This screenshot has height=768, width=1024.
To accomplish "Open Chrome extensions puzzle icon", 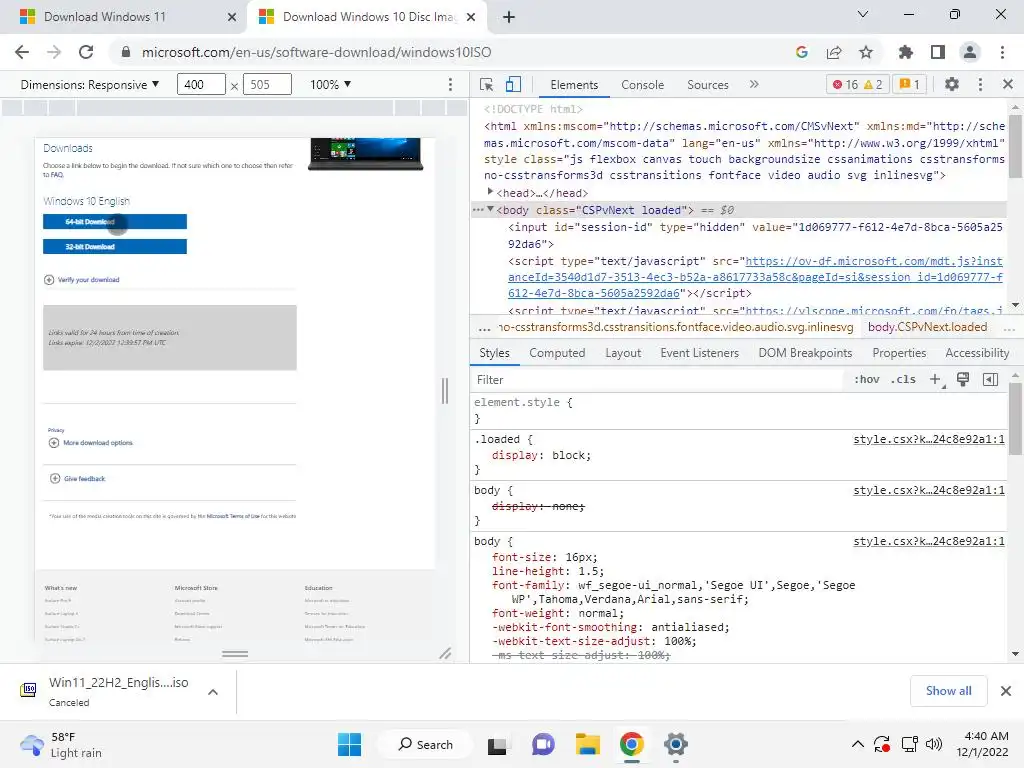I will 906,52.
